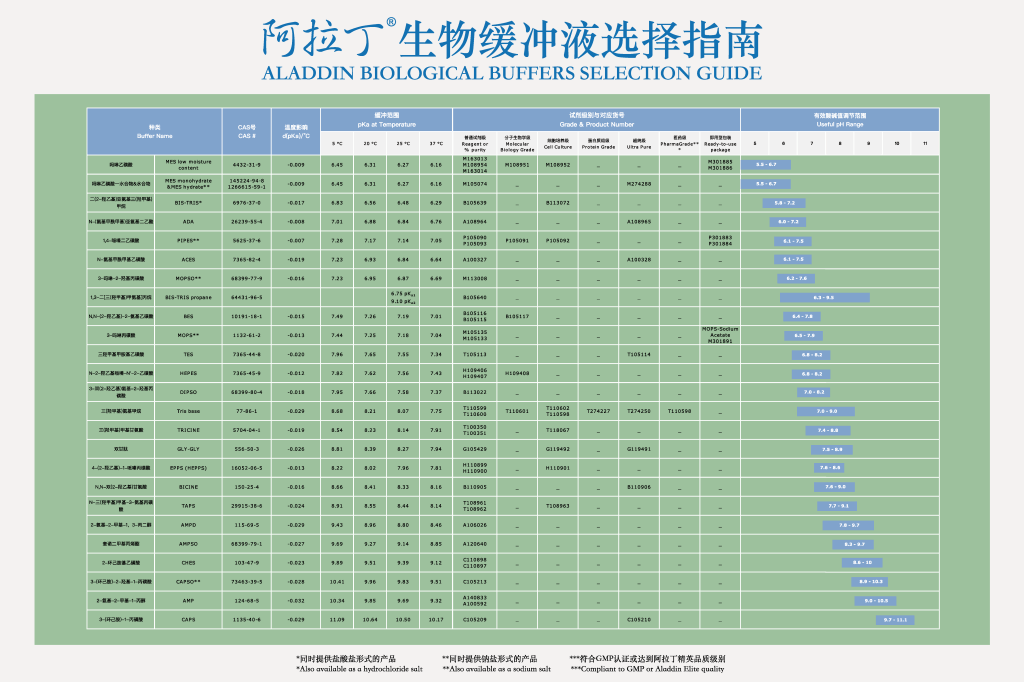This screenshot has height=682, width=1024.
Task: Select the 'TAPS' buffer name
Action: pos(188,506)
